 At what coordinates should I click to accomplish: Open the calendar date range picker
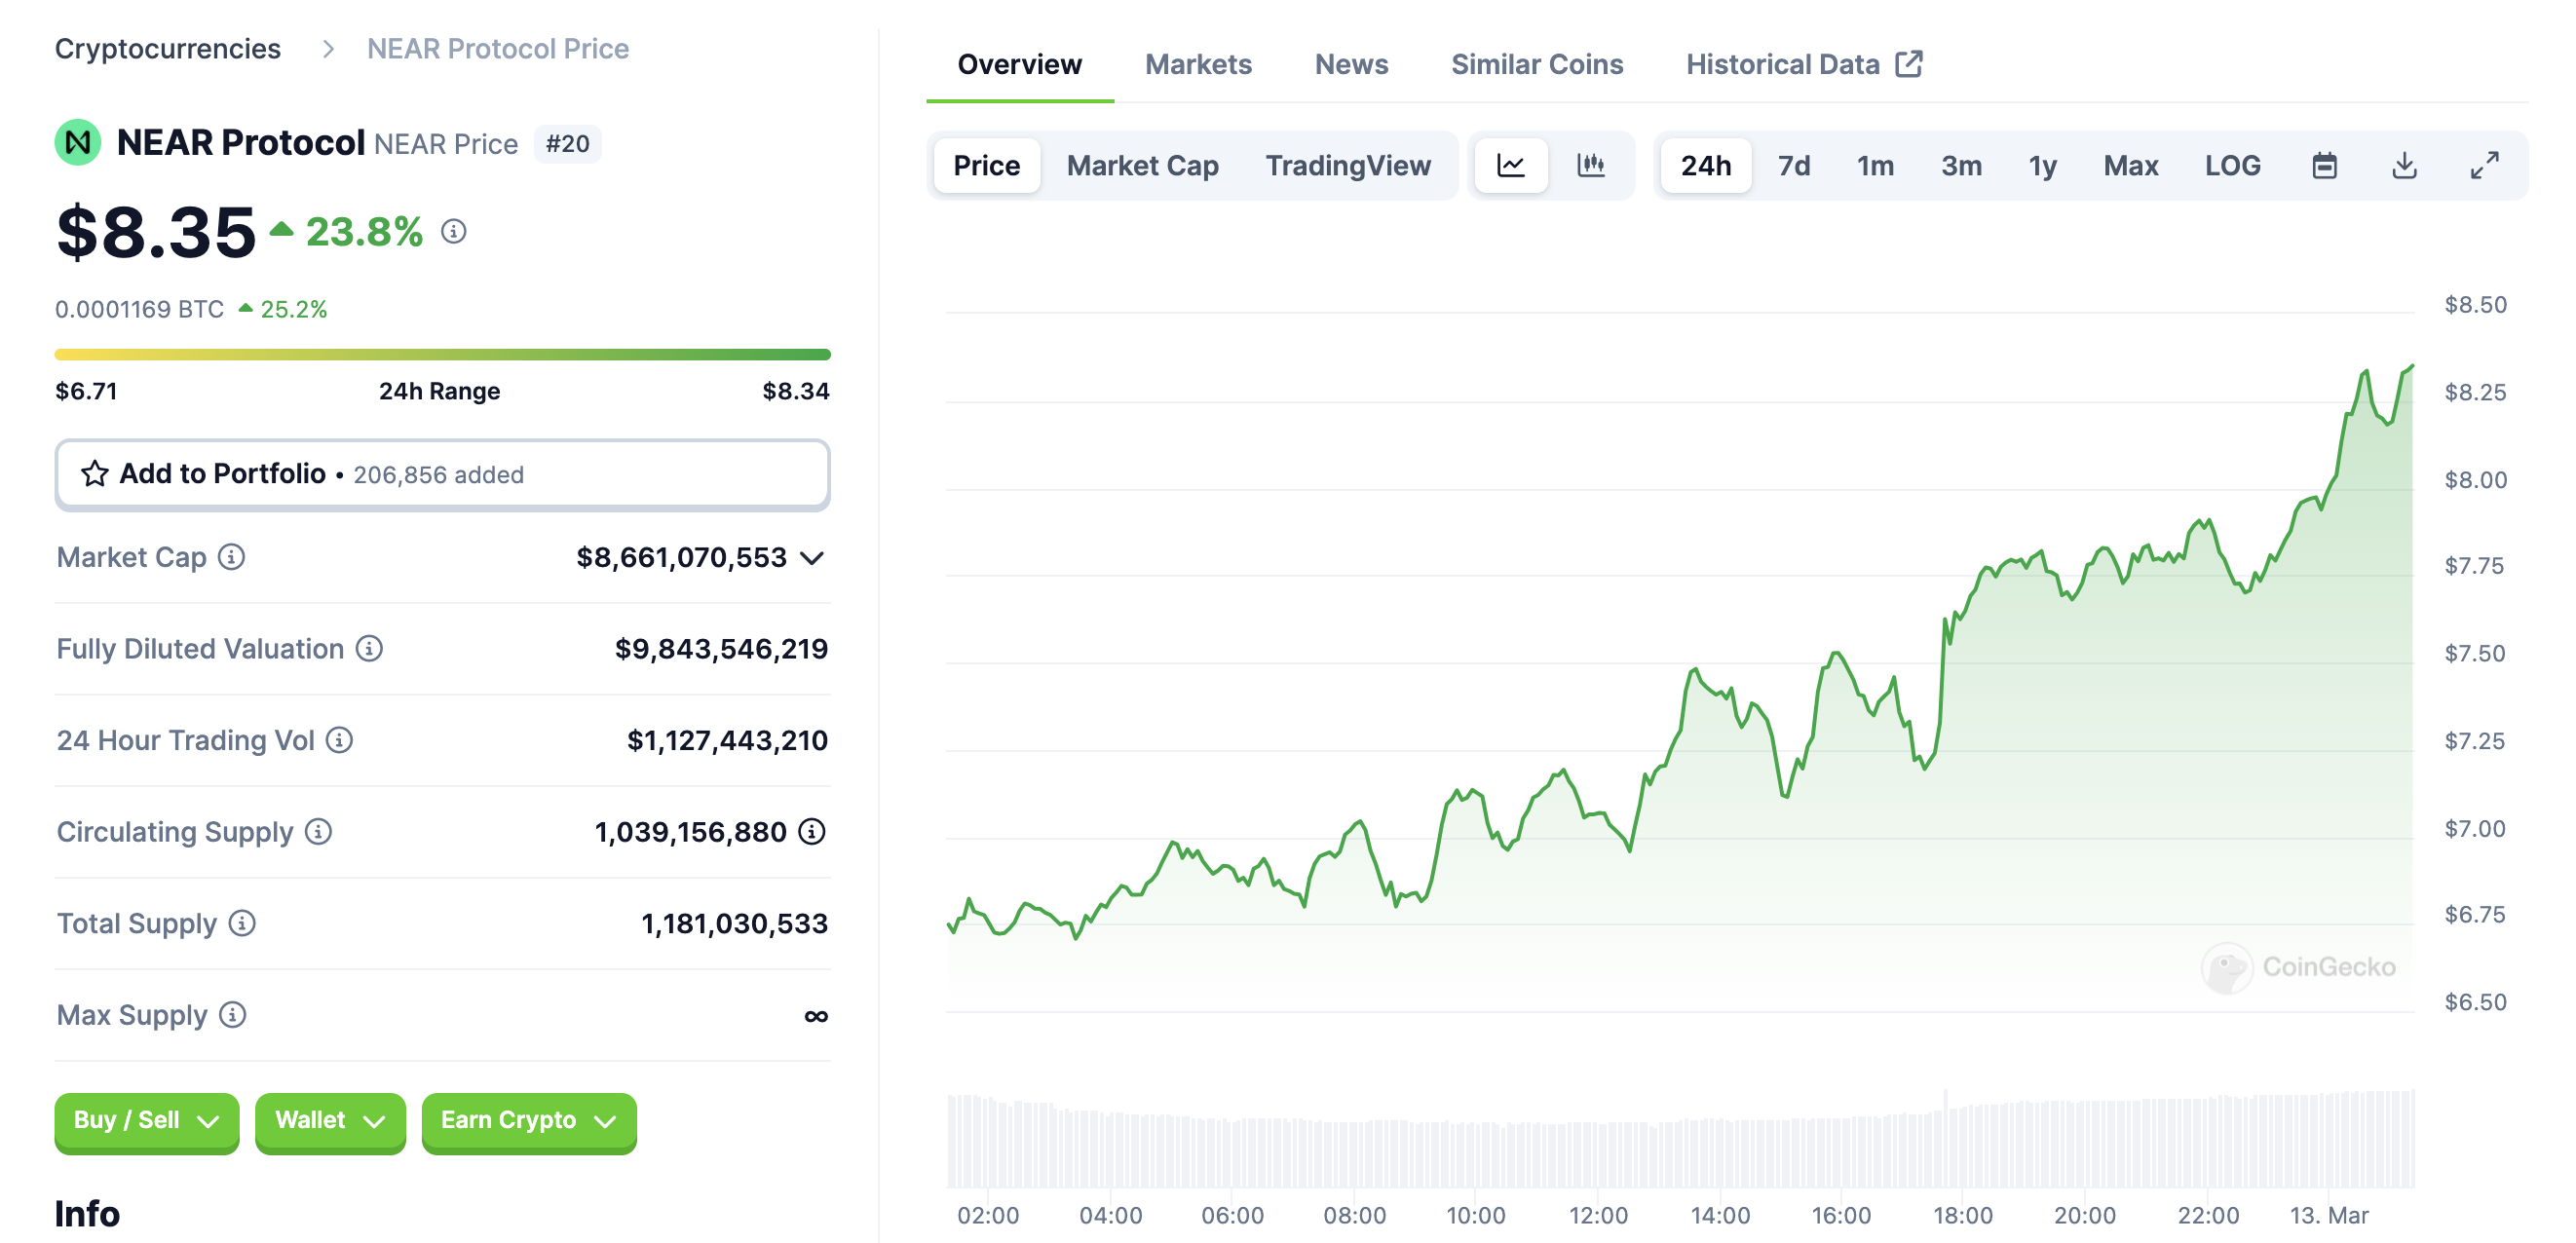pos(2324,165)
